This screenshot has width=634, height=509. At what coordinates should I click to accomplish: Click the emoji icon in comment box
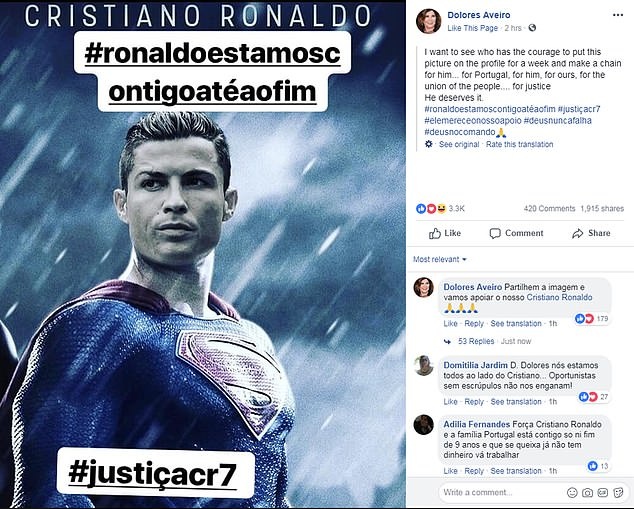point(572,493)
